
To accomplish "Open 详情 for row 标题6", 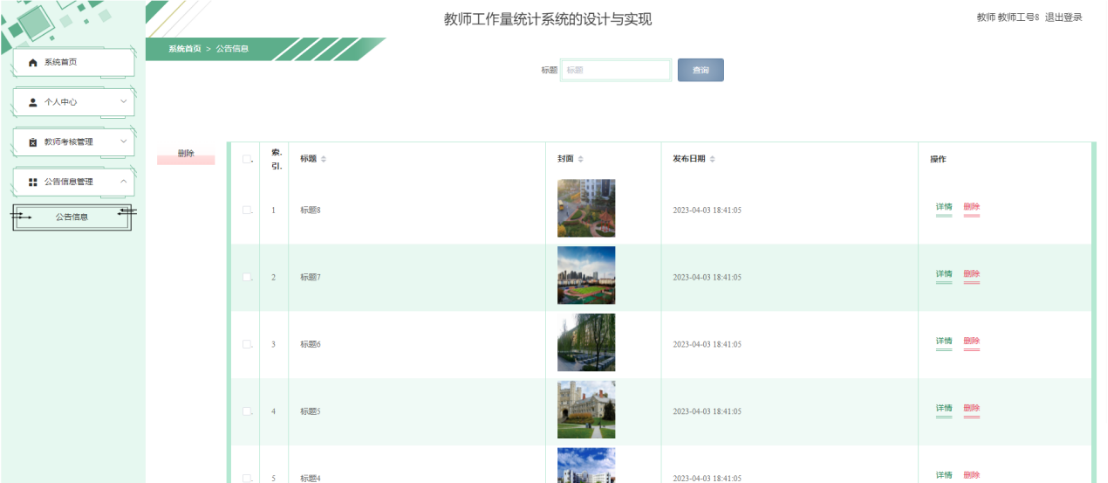I will point(944,342).
